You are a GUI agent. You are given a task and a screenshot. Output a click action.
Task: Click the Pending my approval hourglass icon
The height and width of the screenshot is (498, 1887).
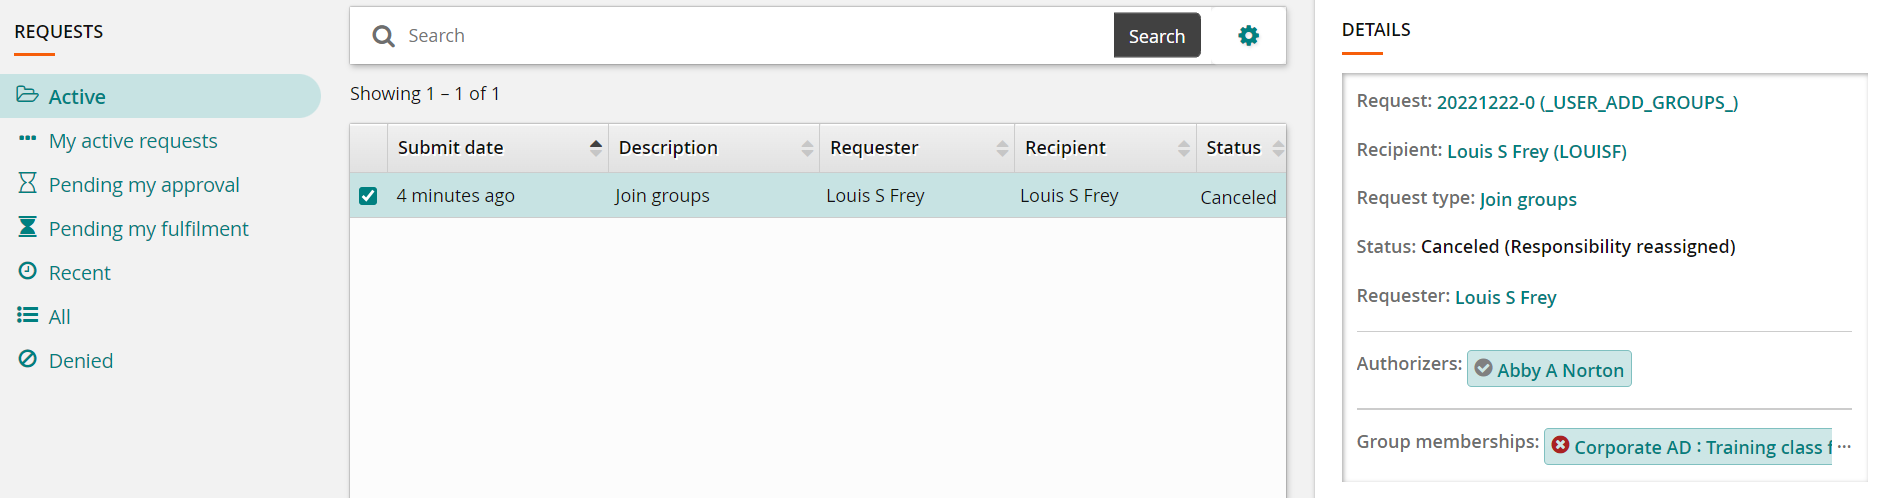pos(28,184)
